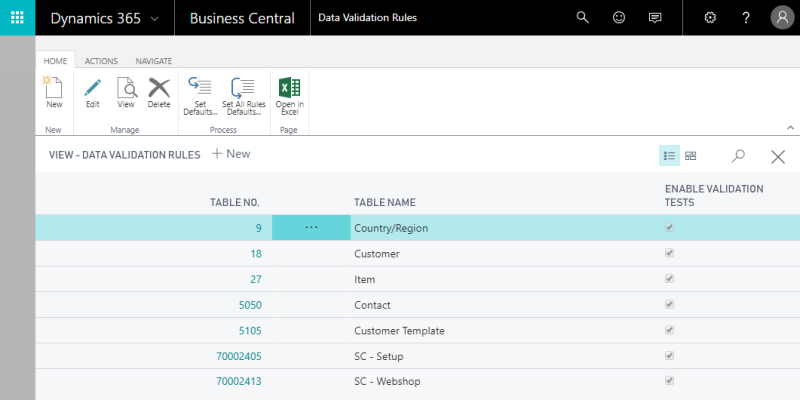The height and width of the screenshot is (400, 800).
Task: Toggle validation checkbox for Contact row
Action: click(x=670, y=304)
